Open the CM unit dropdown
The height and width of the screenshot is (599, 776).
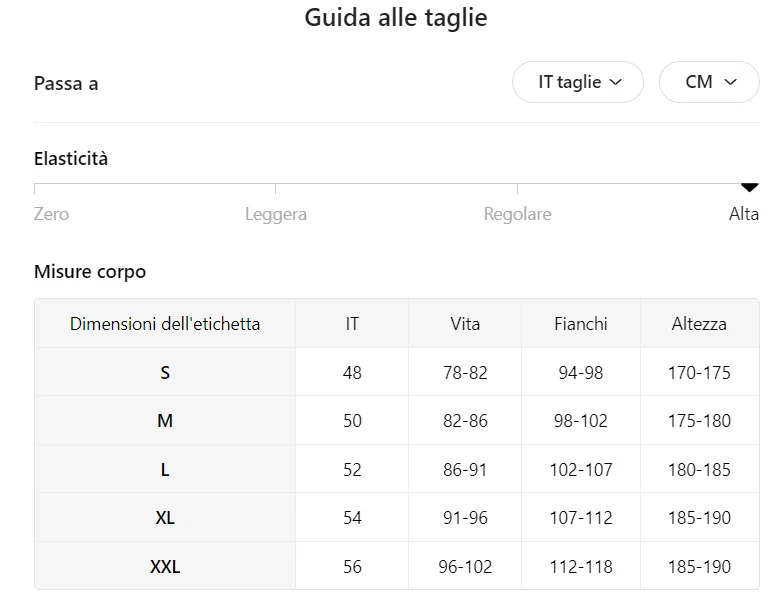(709, 82)
